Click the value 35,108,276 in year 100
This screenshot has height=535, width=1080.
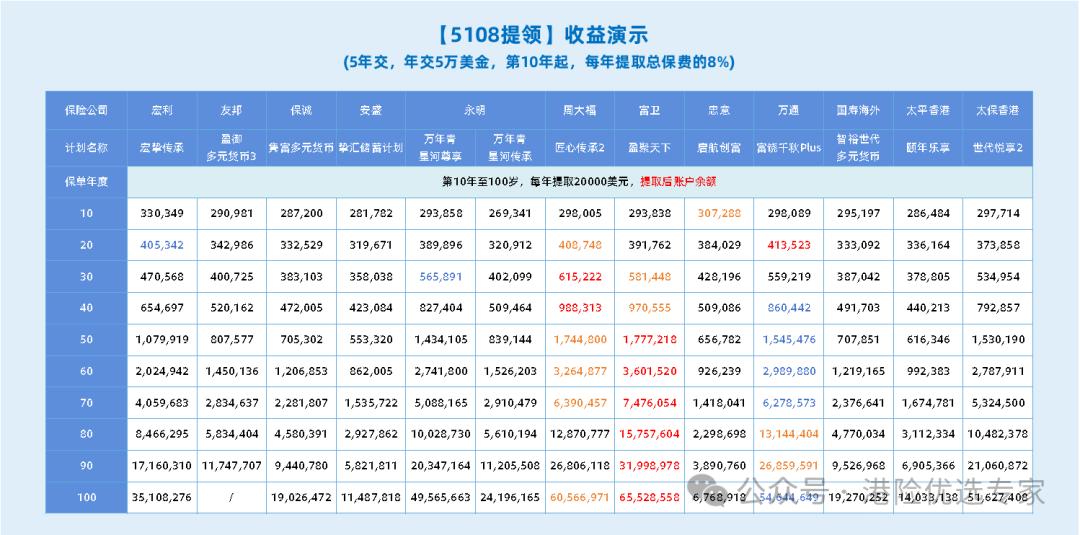tap(162, 497)
